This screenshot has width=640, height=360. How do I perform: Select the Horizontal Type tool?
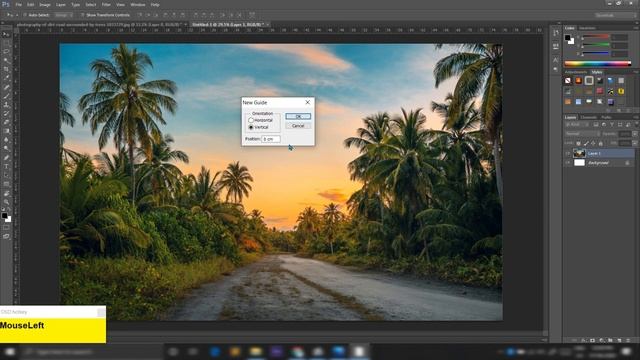click(x=6, y=167)
